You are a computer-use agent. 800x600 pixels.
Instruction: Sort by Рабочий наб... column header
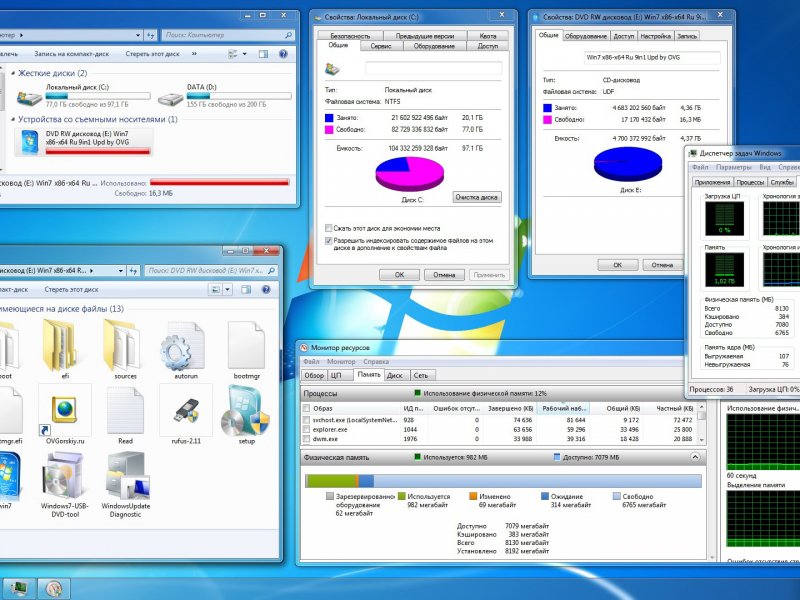pos(563,408)
